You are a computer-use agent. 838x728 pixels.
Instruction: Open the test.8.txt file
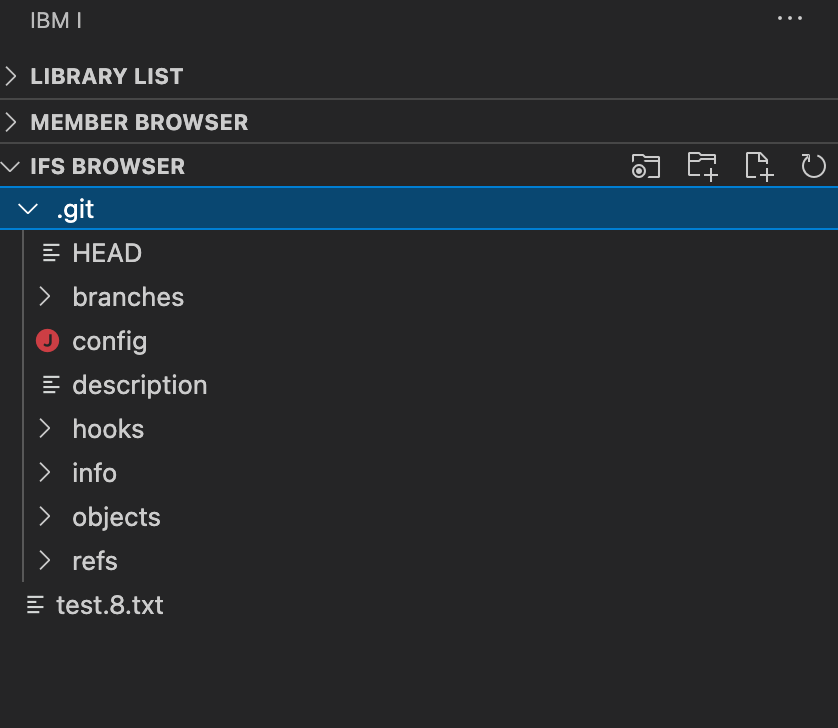(110, 605)
